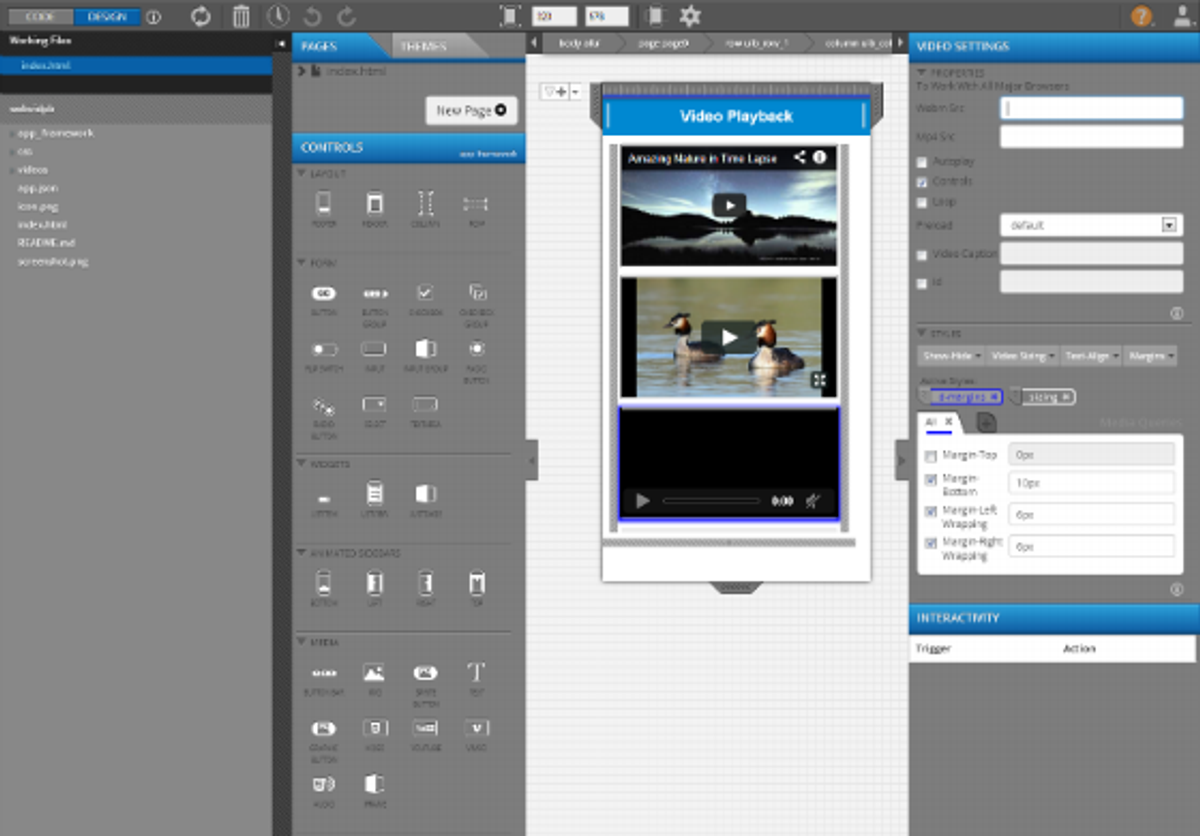Click the Webm Src input field
Screen dimensions: 1200x836
tap(1090, 107)
